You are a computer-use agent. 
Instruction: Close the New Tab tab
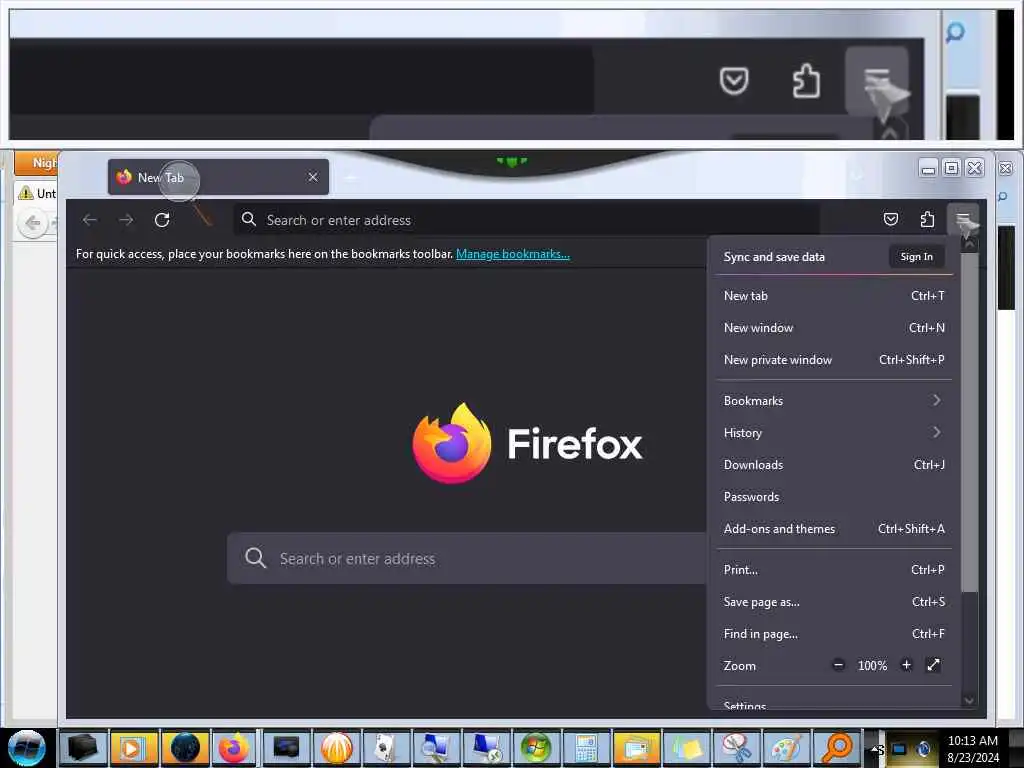pos(313,177)
